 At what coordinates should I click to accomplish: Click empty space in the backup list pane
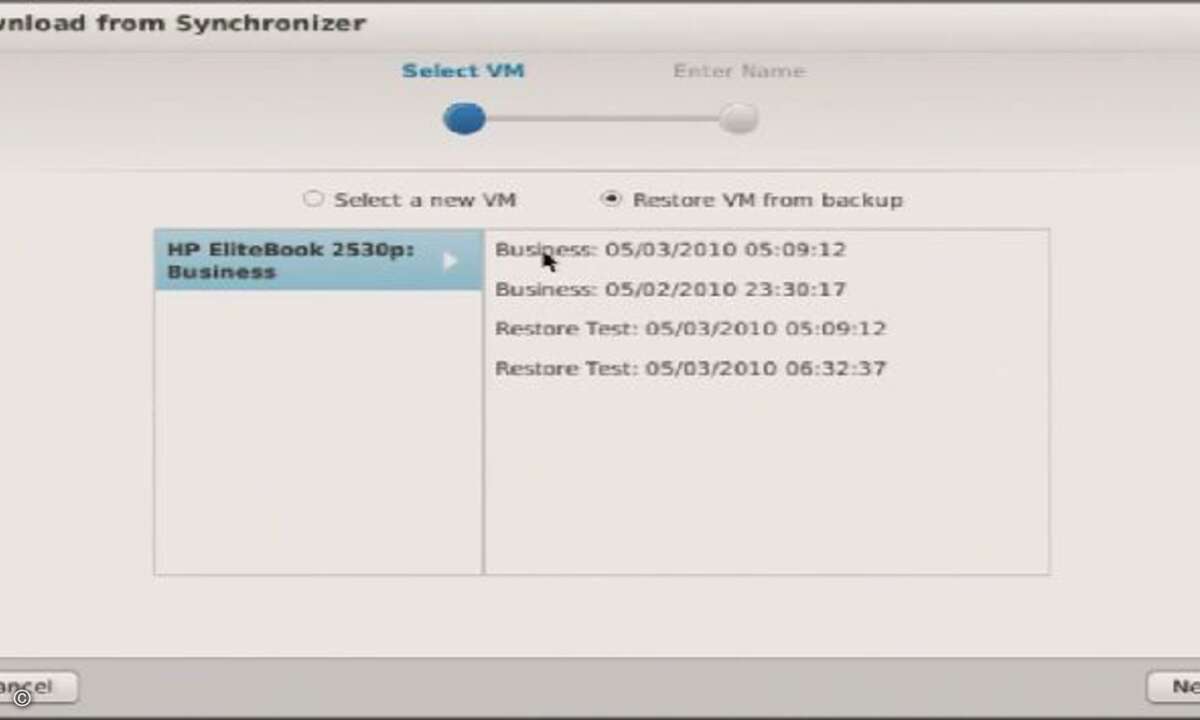pos(766,480)
